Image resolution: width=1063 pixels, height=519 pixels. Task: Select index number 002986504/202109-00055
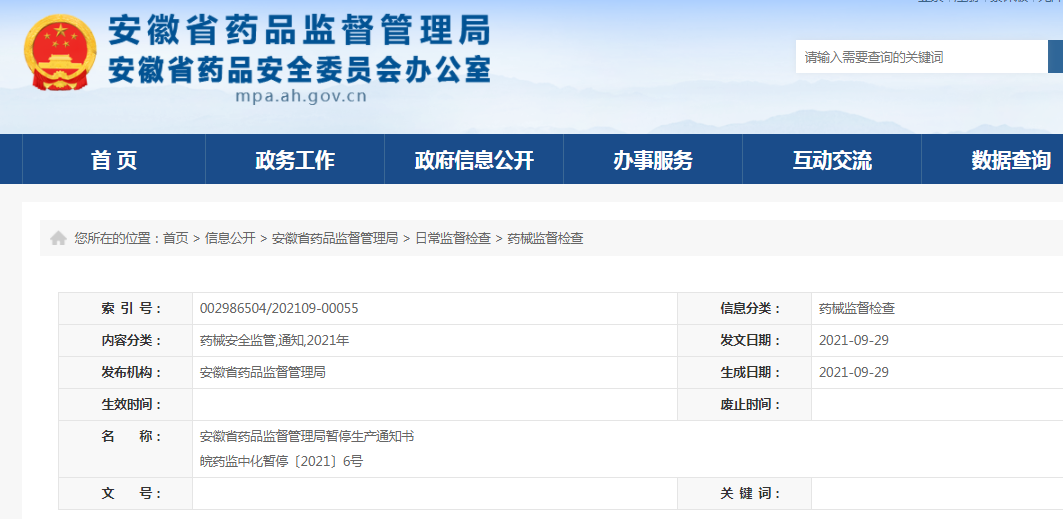[279, 309]
